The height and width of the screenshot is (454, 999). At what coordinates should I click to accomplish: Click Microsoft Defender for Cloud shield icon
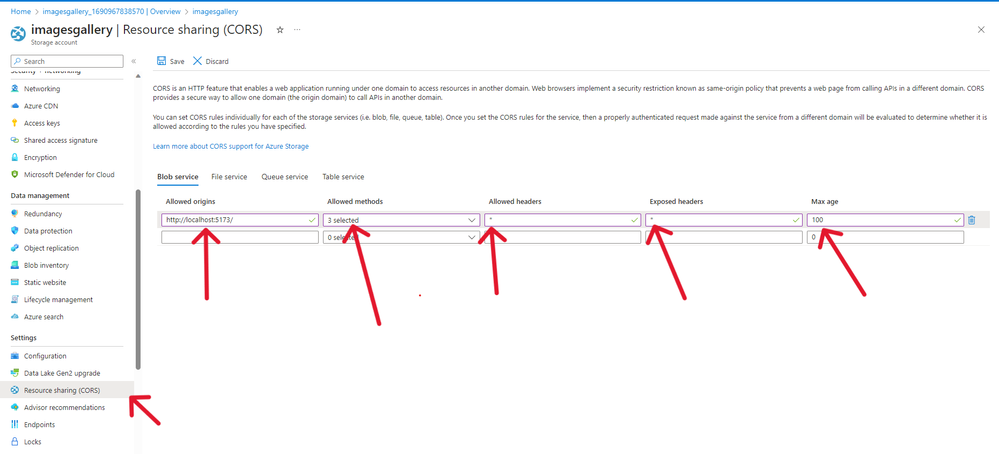click(15, 174)
